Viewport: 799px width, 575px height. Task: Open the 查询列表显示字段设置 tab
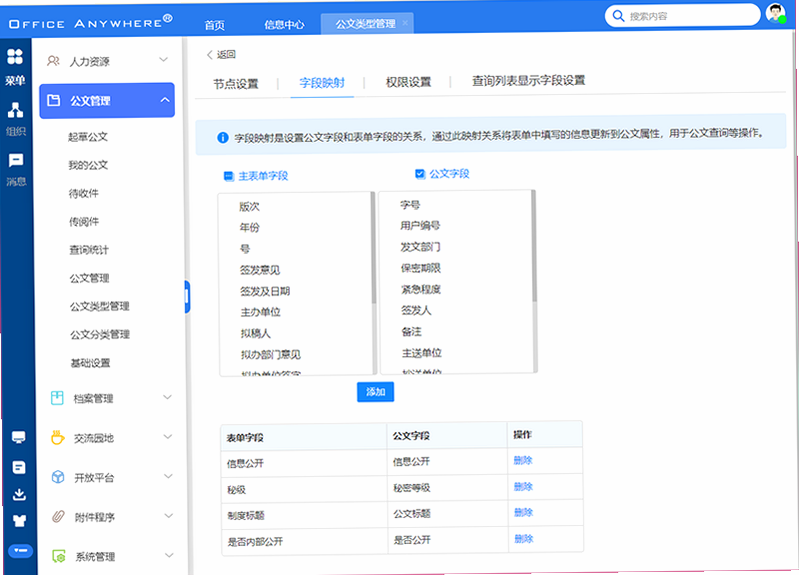click(528, 81)
